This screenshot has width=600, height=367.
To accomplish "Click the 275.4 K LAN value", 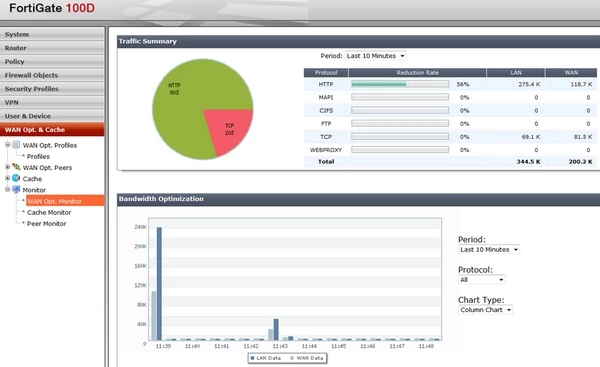I will [529, 84].
